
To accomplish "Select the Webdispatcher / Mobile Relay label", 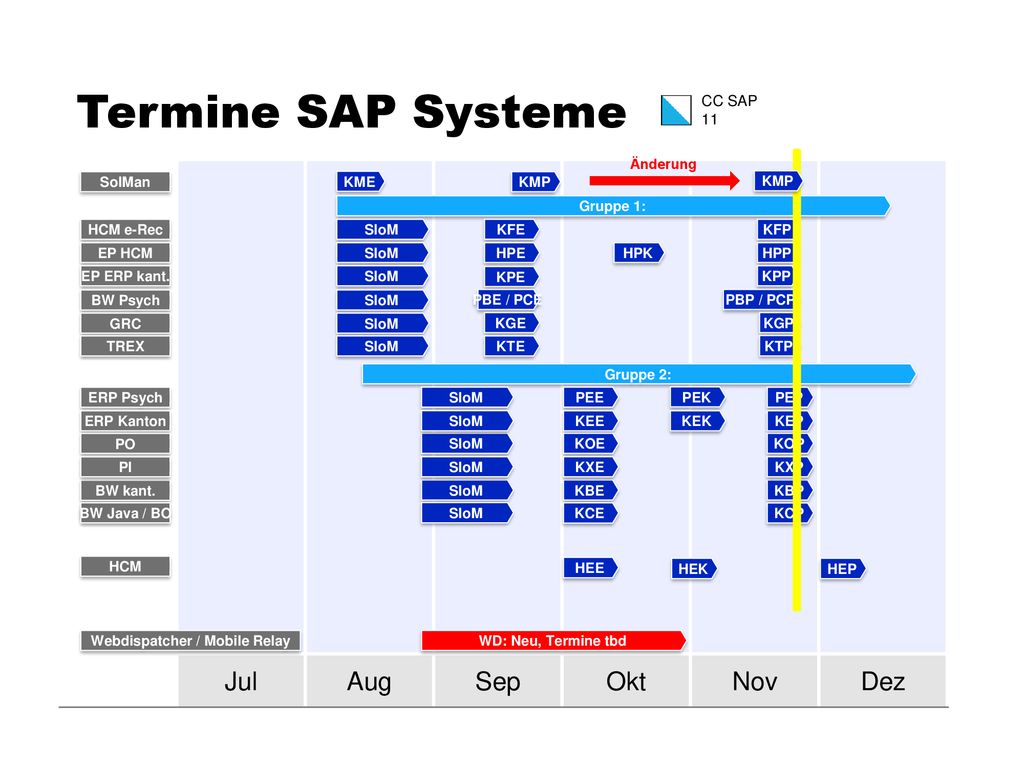I will [190, 641].
